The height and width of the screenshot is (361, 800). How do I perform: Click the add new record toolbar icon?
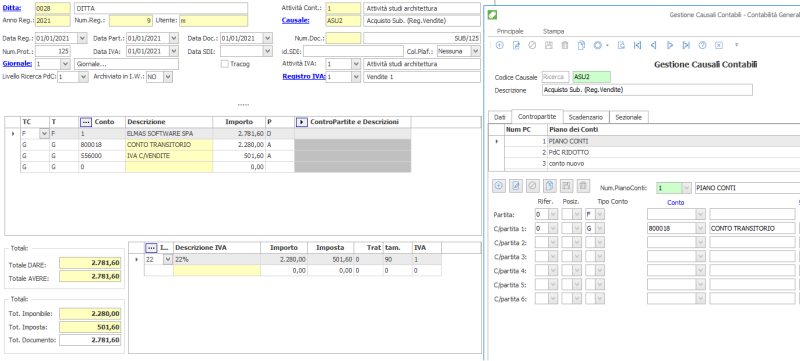(x=499, y=45)
